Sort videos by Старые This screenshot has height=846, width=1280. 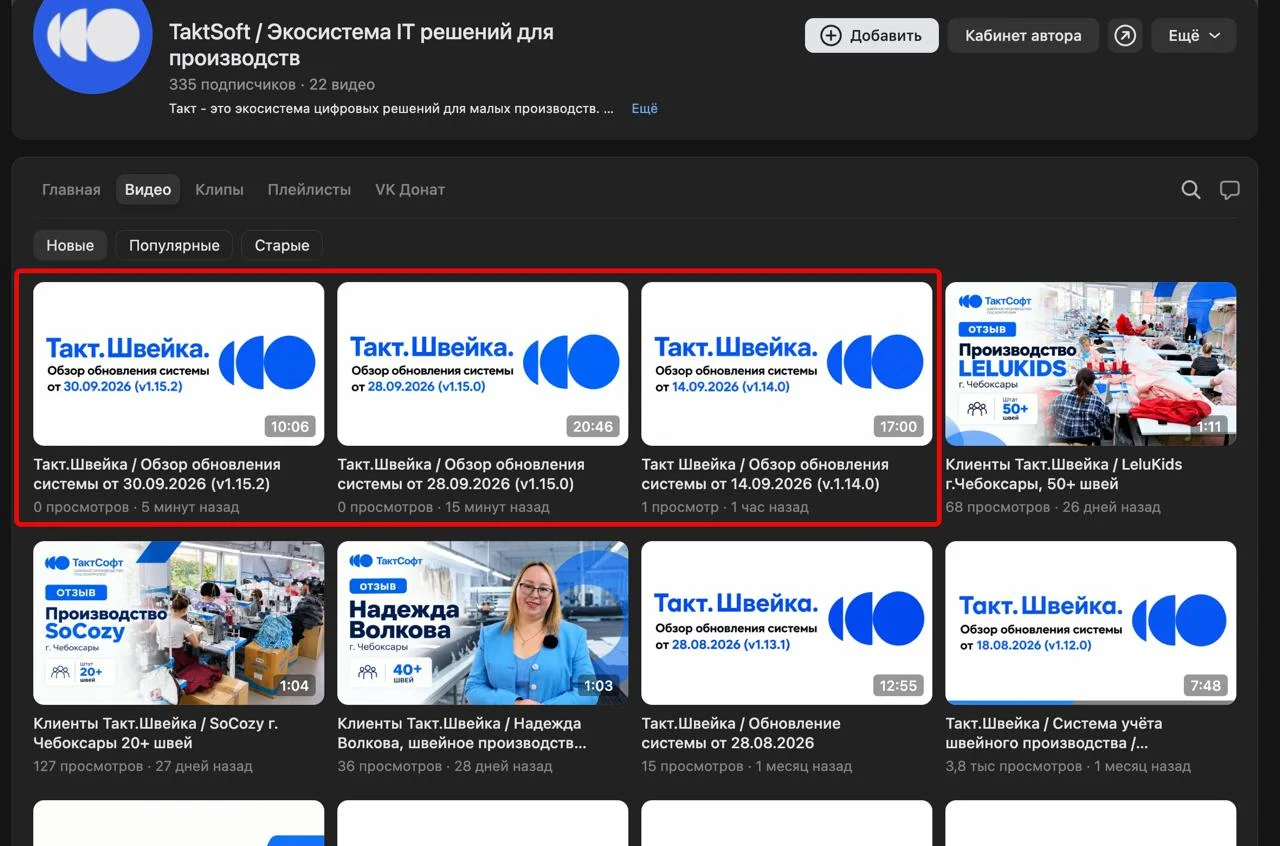tap(282, 245)
